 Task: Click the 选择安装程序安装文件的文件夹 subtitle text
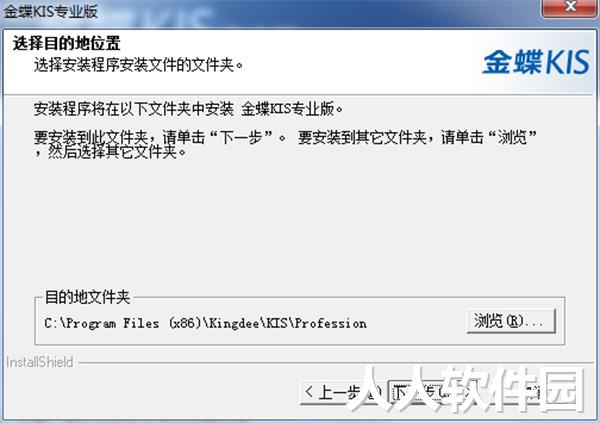[x=139, y=65]
